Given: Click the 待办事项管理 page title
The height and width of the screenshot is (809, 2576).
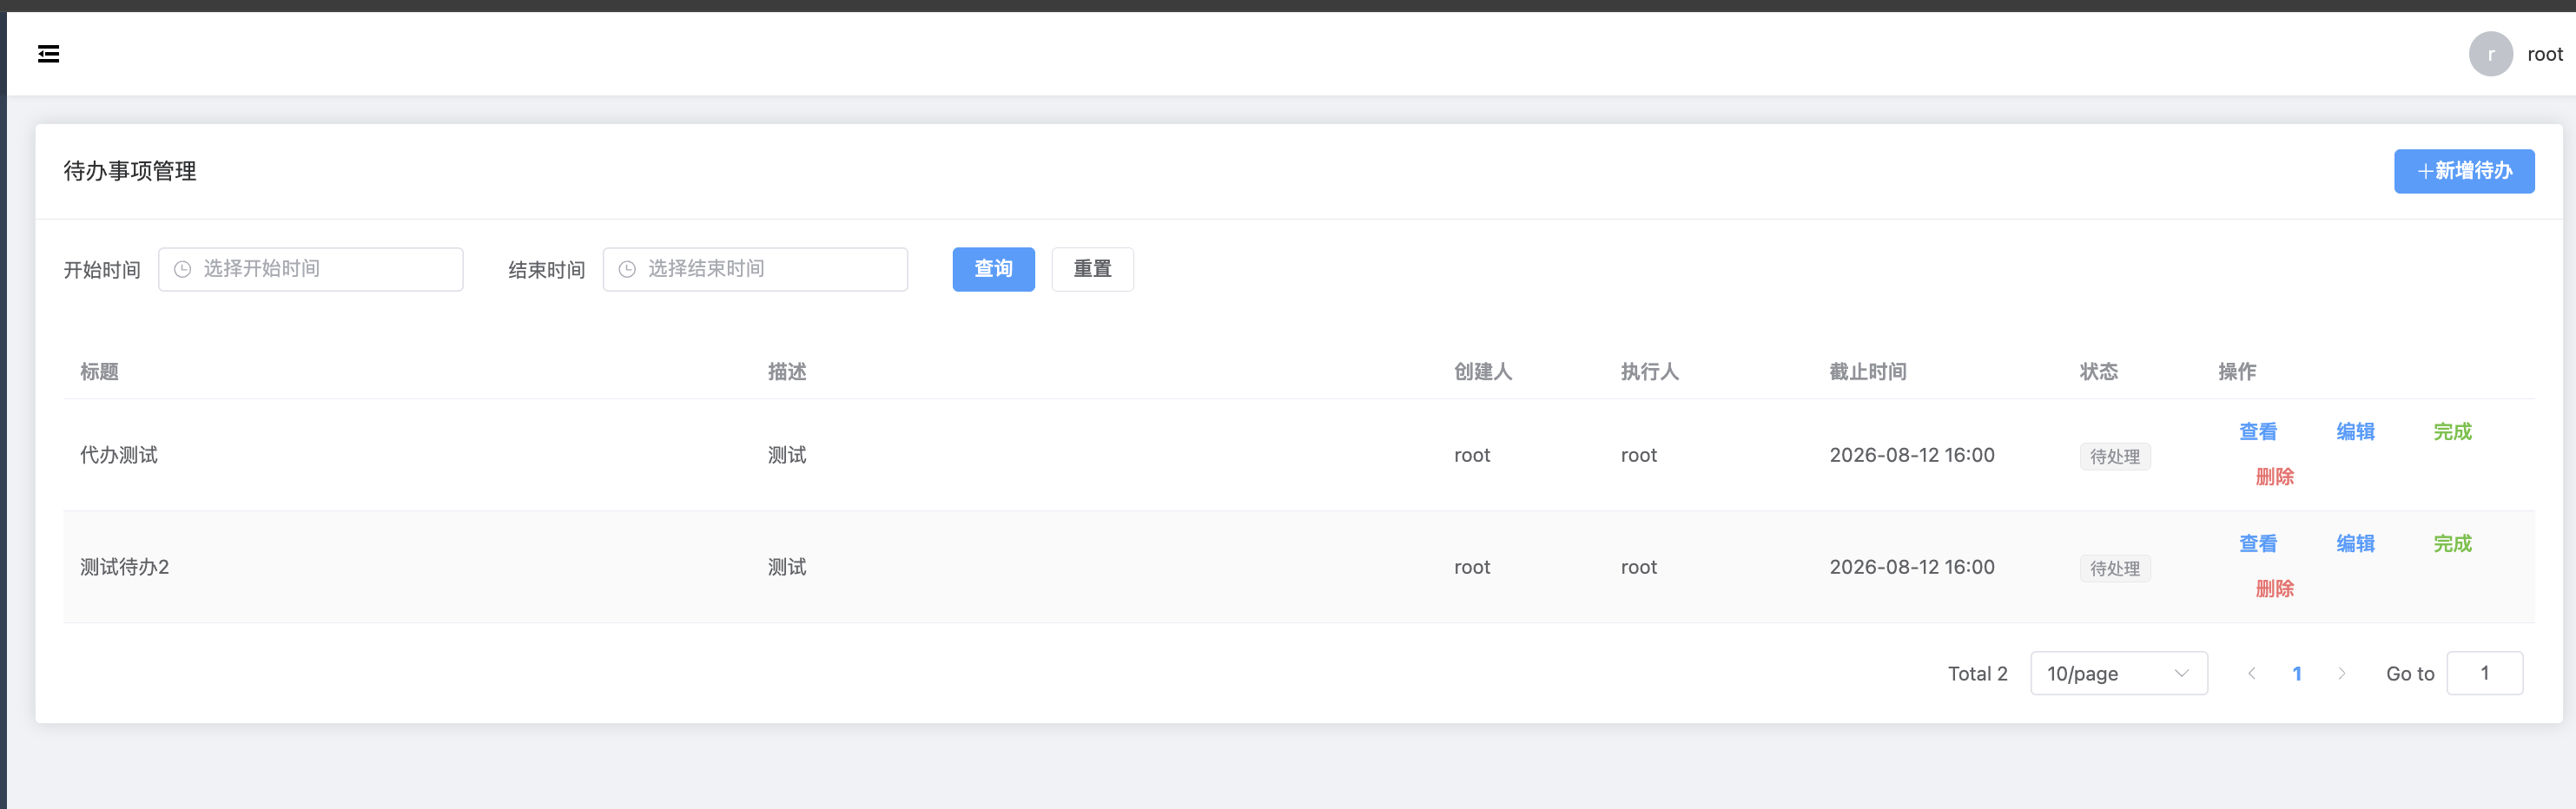Looking at the screenshot, I should [x=130, y=171].
